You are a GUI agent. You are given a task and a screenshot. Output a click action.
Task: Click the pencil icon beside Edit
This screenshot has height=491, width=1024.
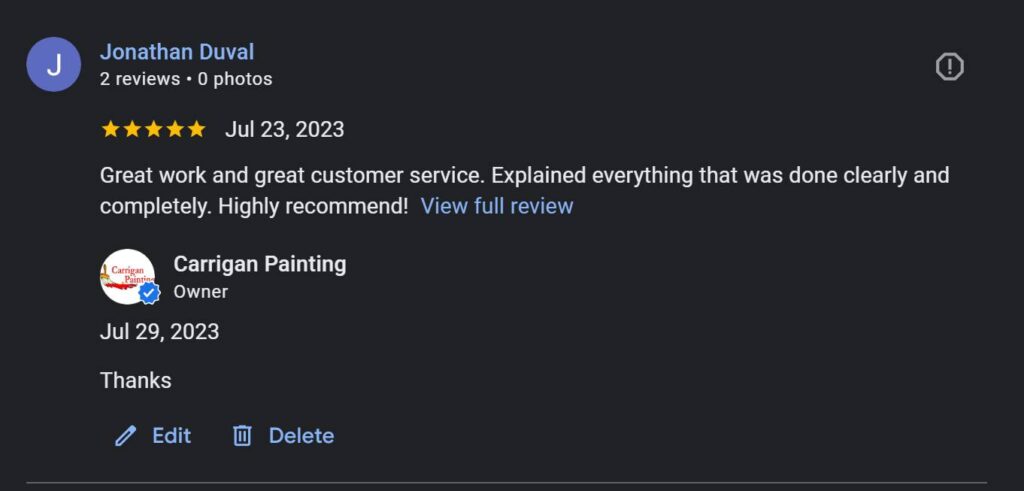pyautogui.click(x=125, y=436)
